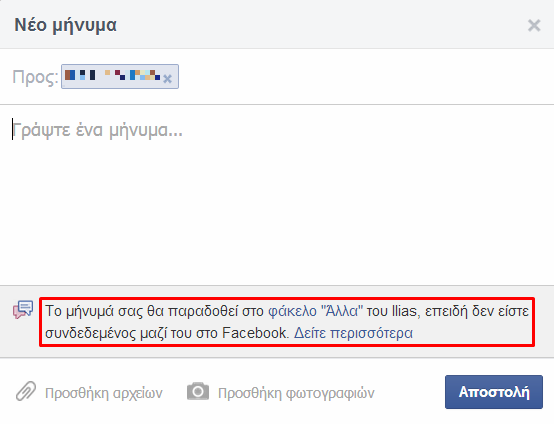The width and height of the screenshot is (554, 424).
Task: Click Προσθήκη αρχείων label
Action: click(x=104, y=393)
